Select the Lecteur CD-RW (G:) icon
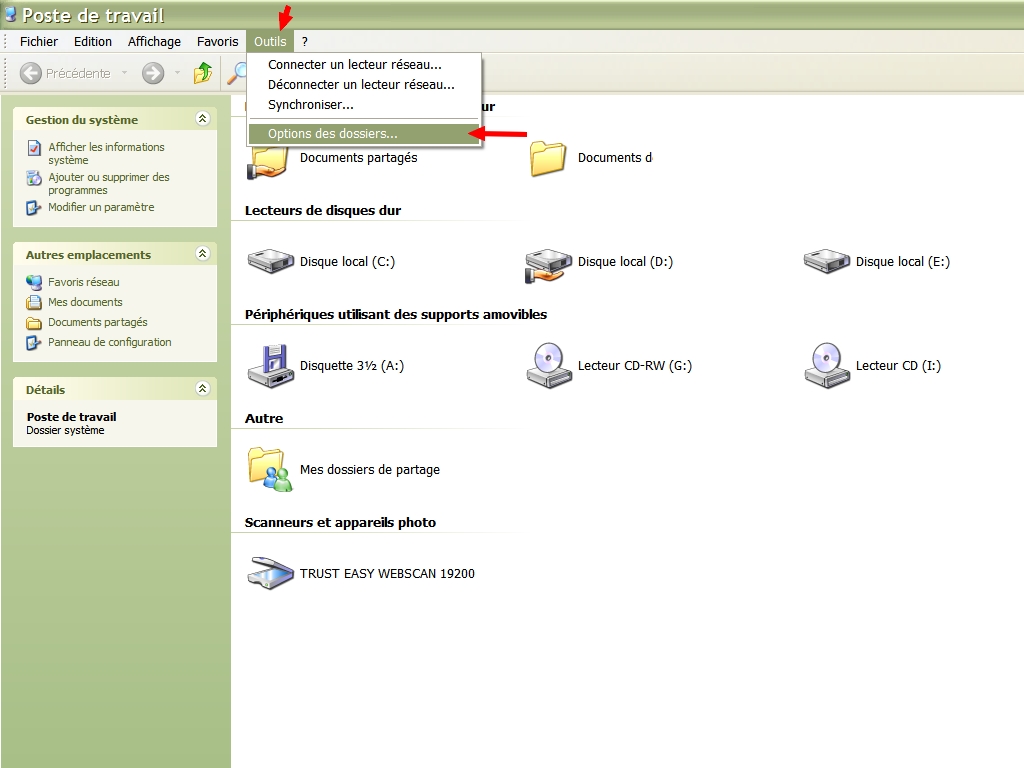This screenshot has height=768, width=1024. click(x=548, y=366)
